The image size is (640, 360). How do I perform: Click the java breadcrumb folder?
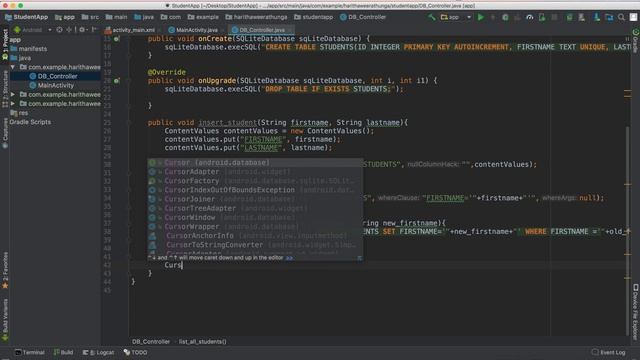(x=144, y=17)
